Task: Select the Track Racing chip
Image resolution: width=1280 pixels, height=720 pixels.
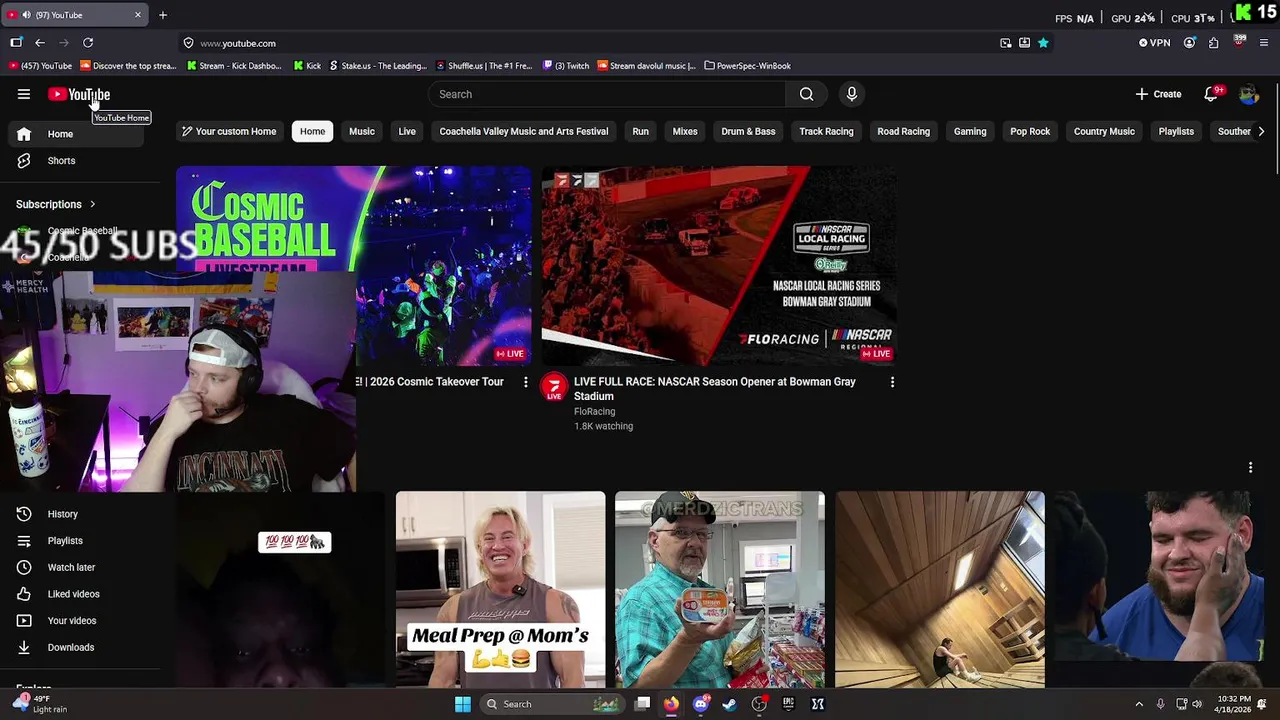Action: click(826, 131)
